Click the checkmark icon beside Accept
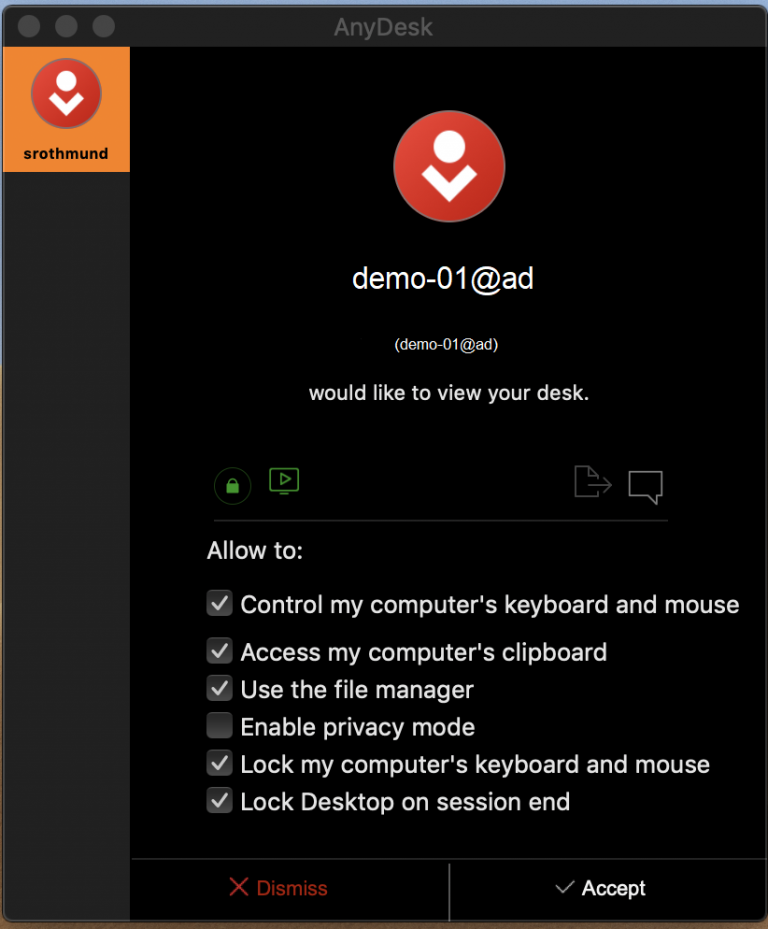768x929 pixels. click(565, 888)
